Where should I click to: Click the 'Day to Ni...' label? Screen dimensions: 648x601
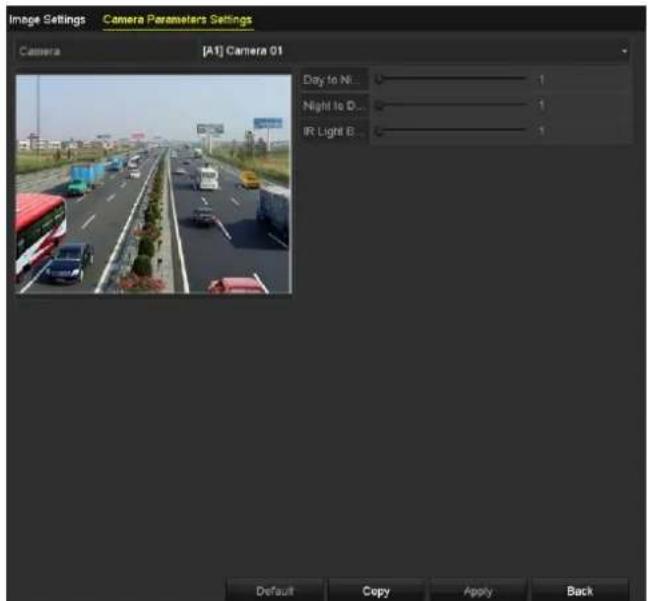pyautogui.click(x=331, y=79)
